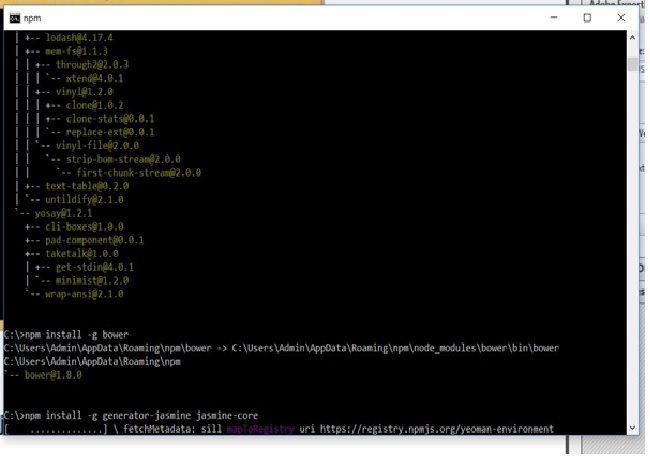Click the get-stdin@4.0.1 entry
This screenshot has height=457, width=650.
point(95,267)
